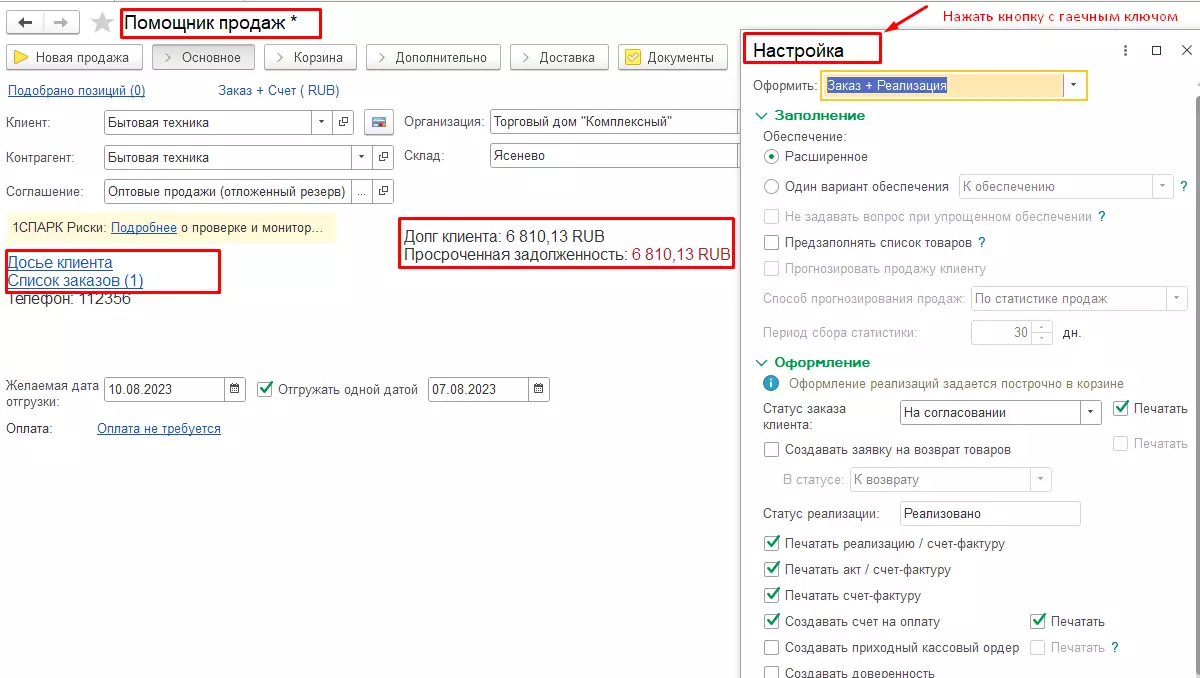Enable Предзаполнять список товаров checkbox
The height and width of the screenshot is (678, 1200).
point(771,242)
